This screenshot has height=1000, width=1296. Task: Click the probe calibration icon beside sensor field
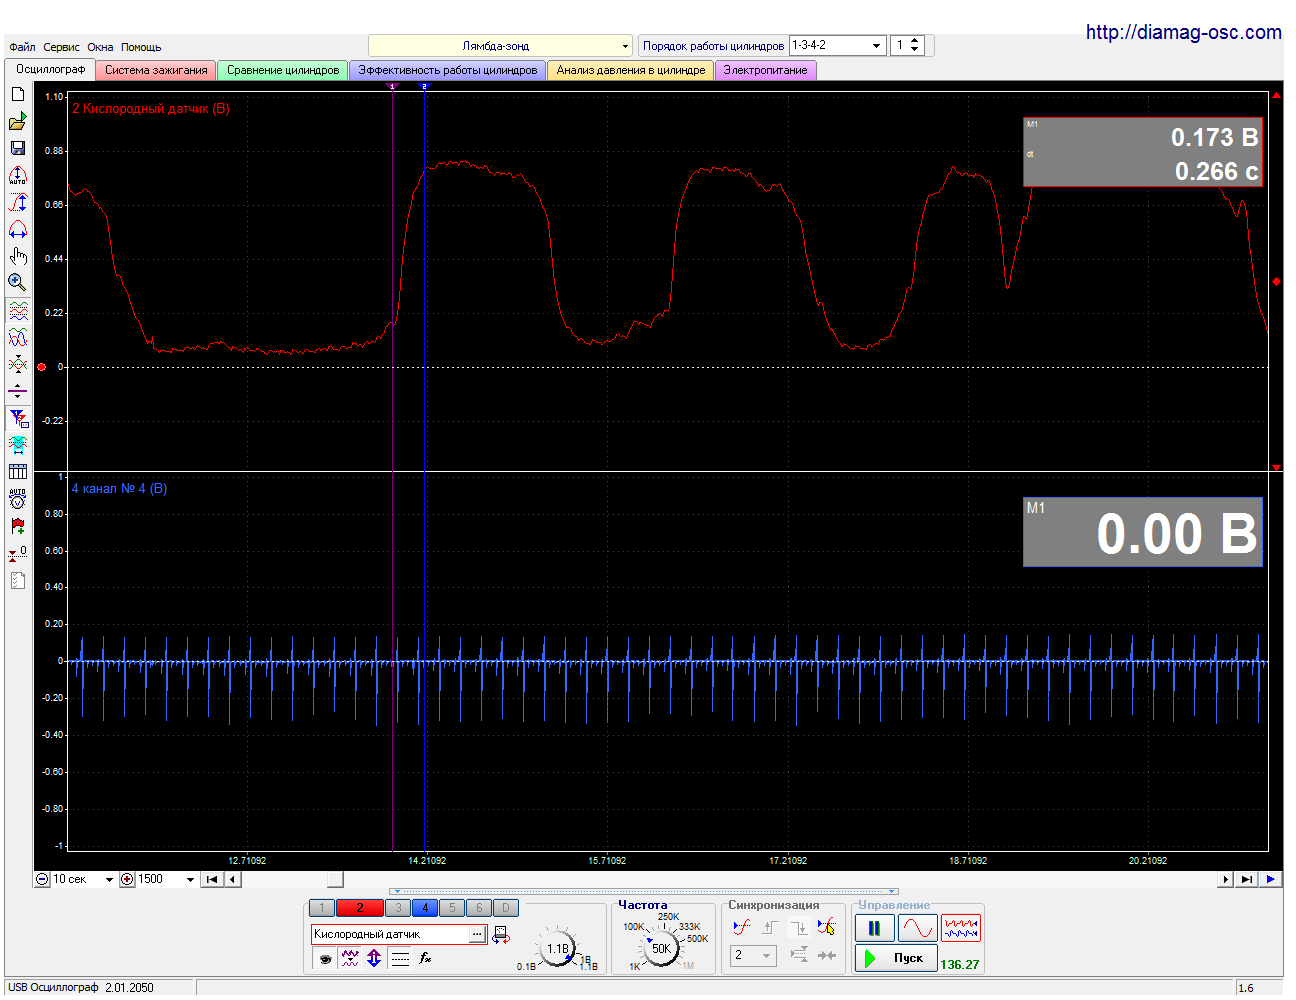pos(501,935)
